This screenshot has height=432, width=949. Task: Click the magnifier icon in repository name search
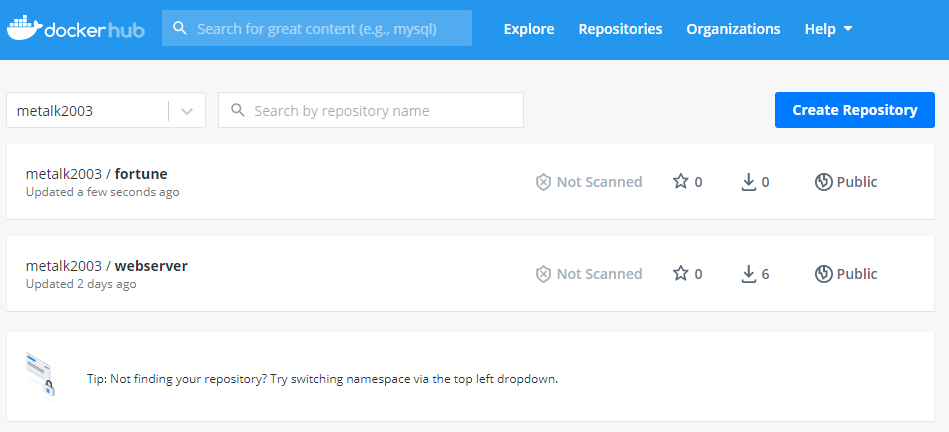coord(238,110)
